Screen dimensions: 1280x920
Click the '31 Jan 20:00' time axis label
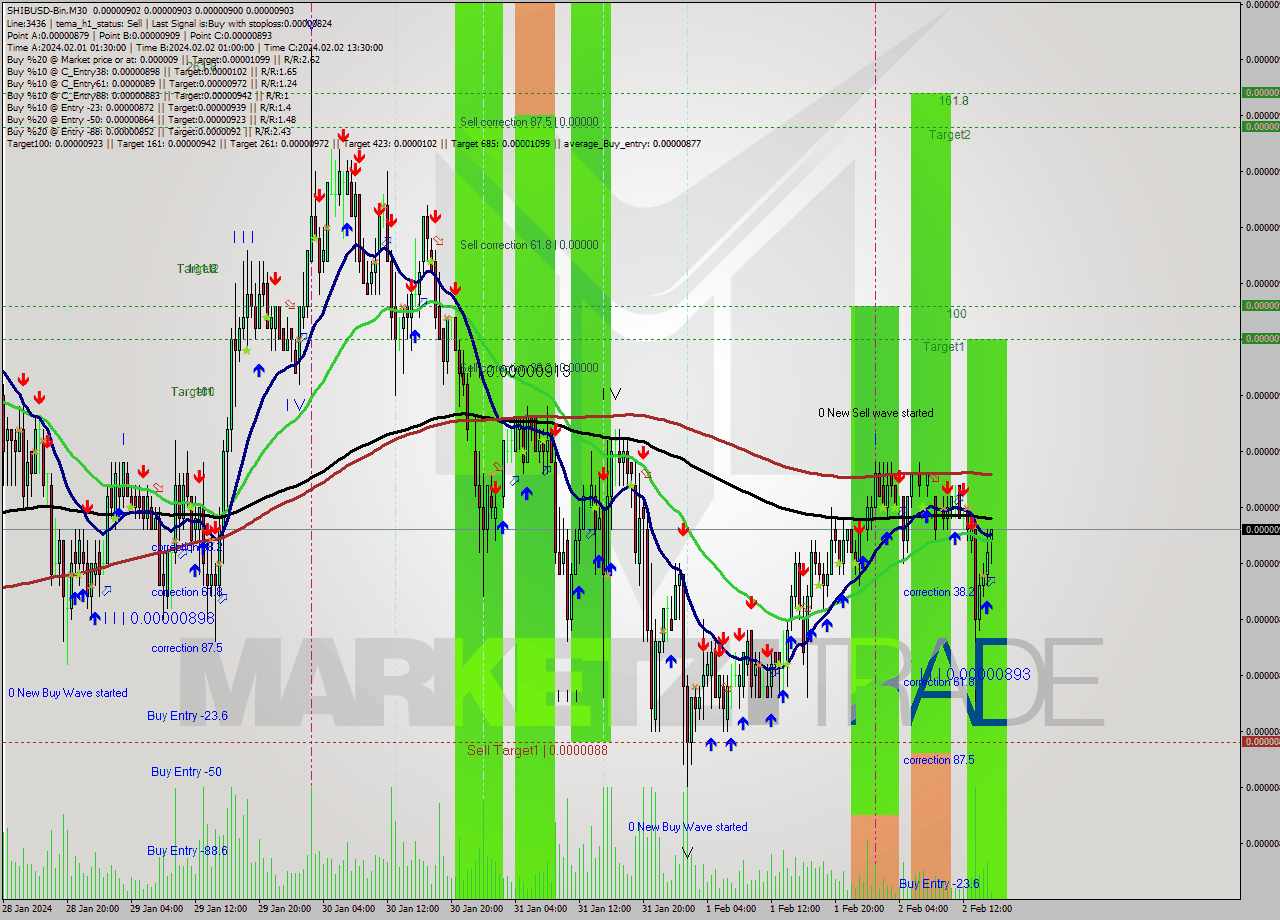(x=669, y=909)
